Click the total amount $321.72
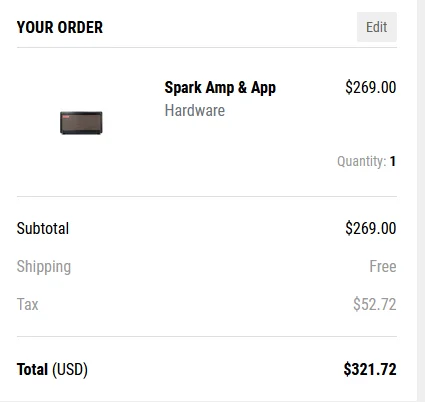 point(370,369)
